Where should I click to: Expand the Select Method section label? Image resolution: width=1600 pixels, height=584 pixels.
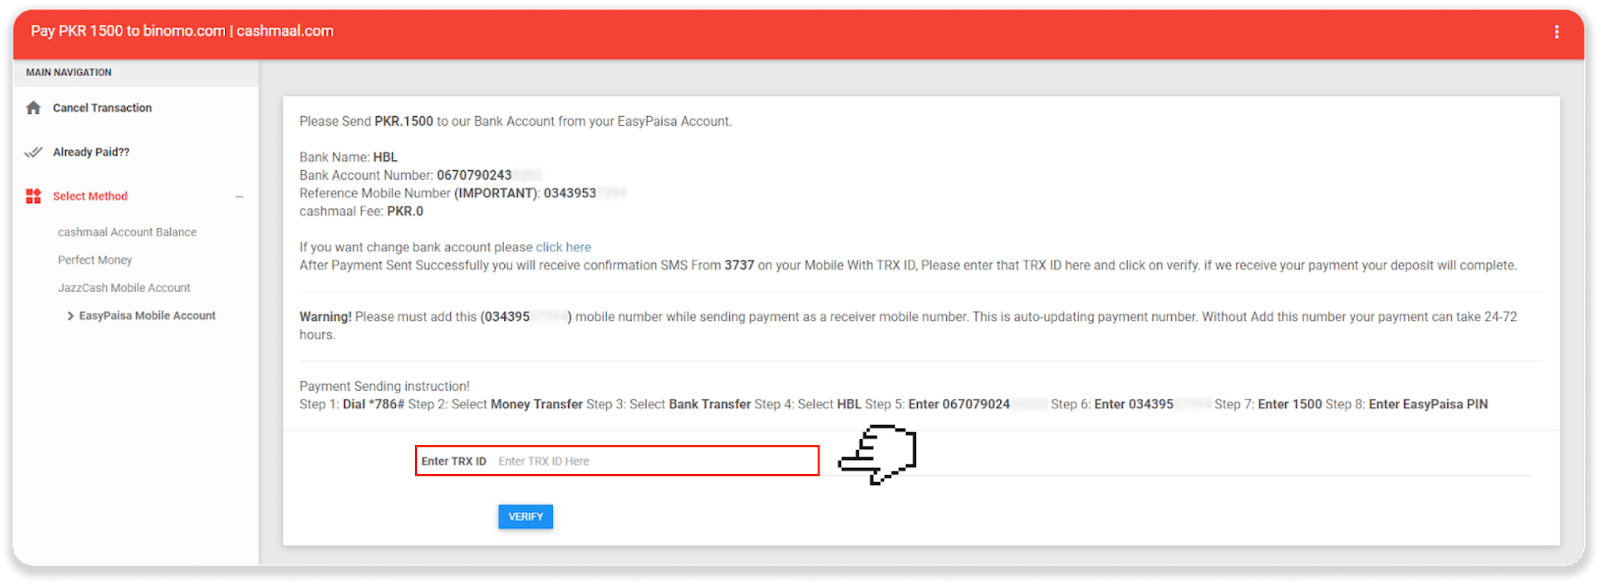coord(90,196)
